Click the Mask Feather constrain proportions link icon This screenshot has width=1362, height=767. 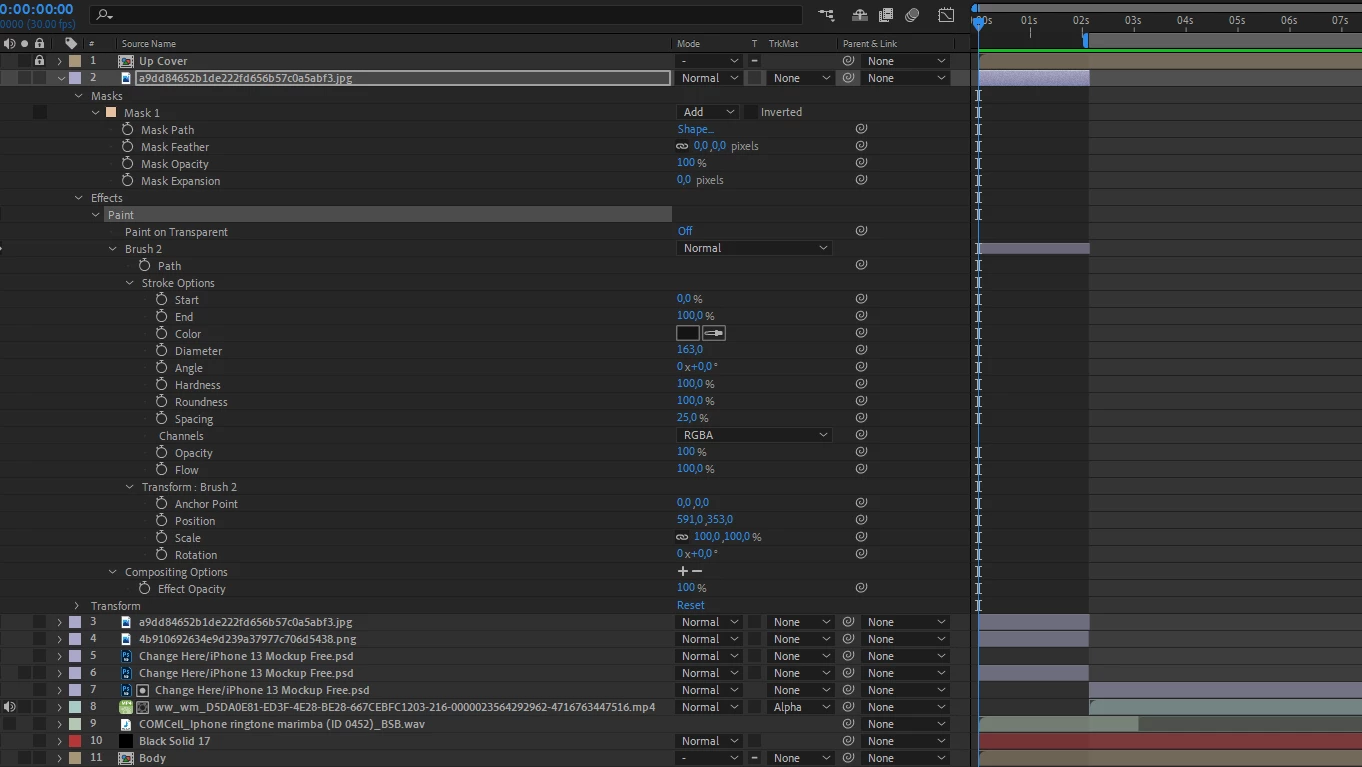[x=683, y=146]
